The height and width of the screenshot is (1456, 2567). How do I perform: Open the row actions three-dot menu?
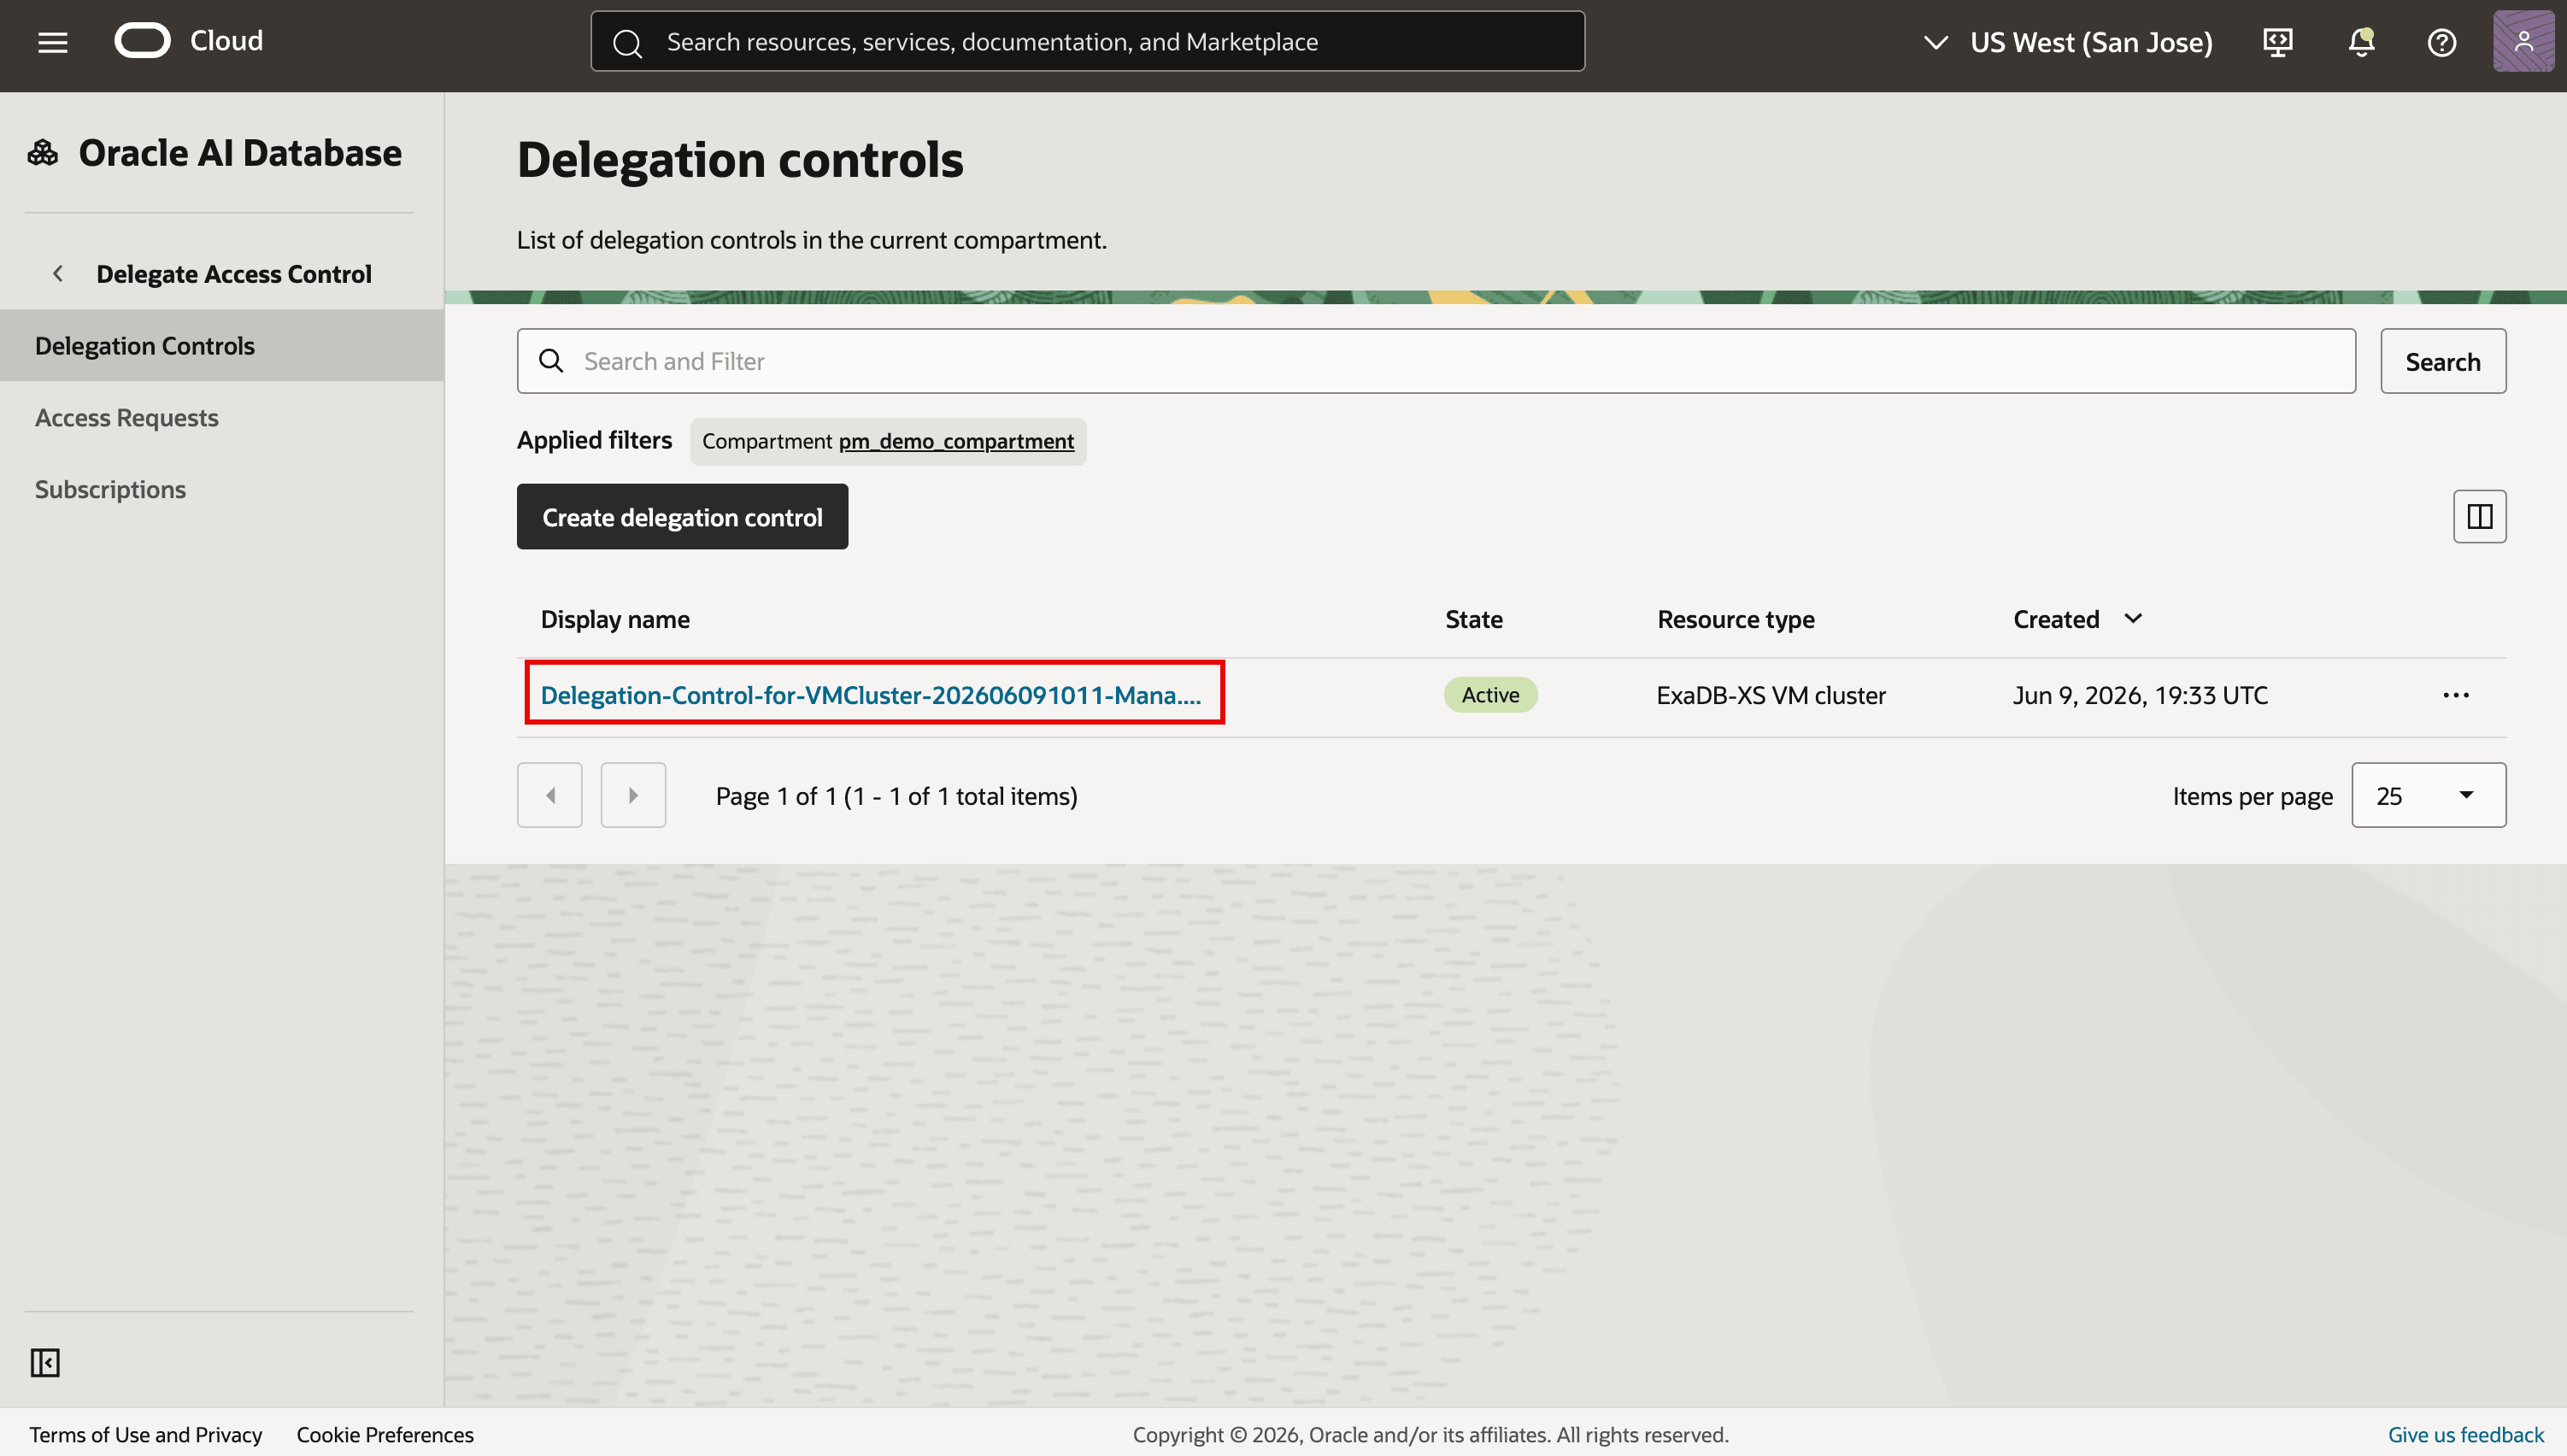[2455, 695]
